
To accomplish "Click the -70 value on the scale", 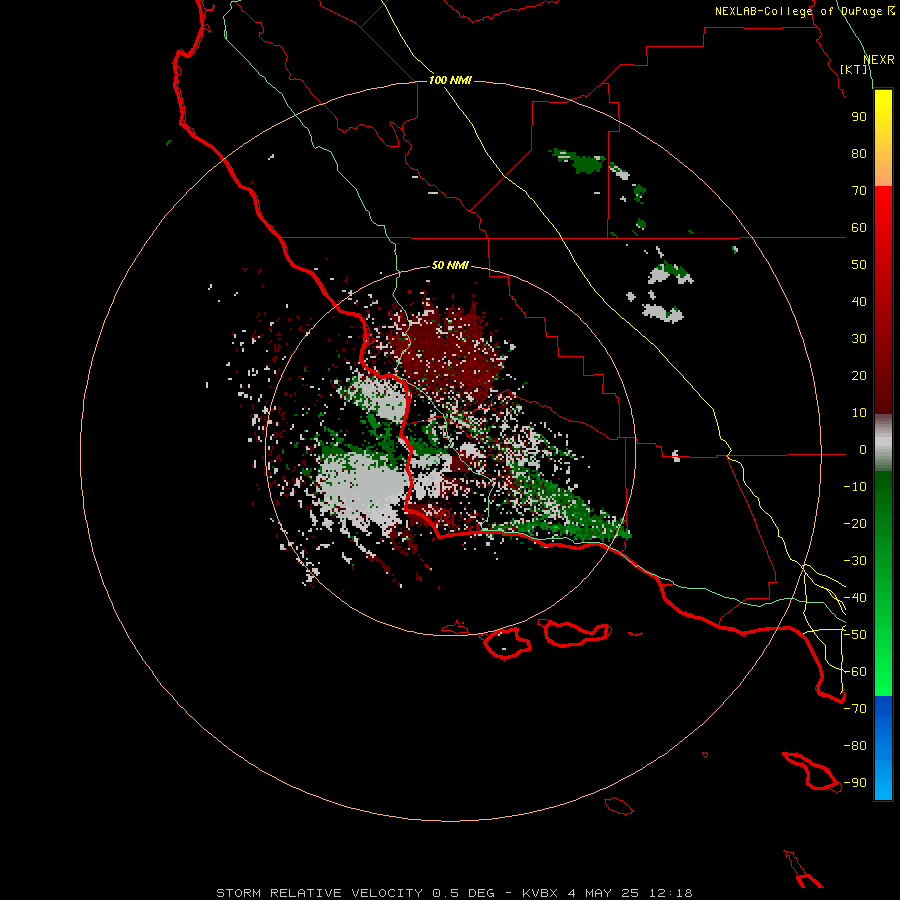I will [x=855, y=709].
